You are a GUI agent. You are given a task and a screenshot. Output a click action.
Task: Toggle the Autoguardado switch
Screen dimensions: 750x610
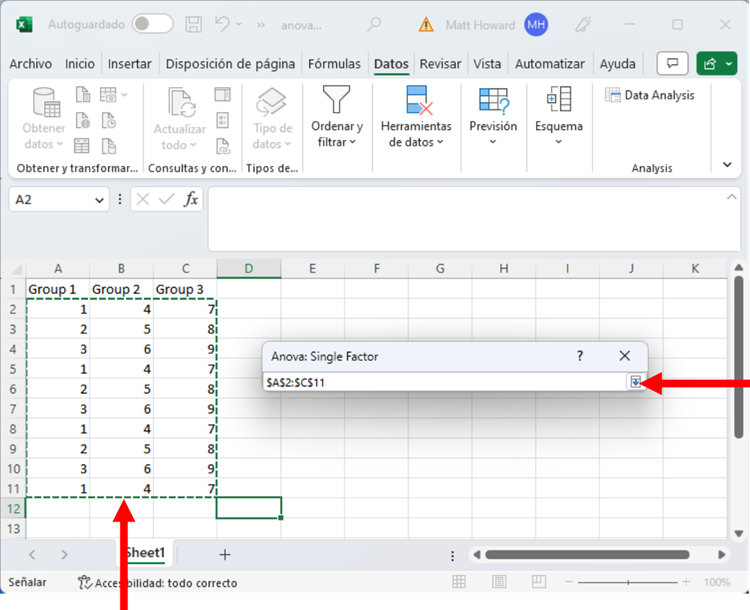[152, 23]
